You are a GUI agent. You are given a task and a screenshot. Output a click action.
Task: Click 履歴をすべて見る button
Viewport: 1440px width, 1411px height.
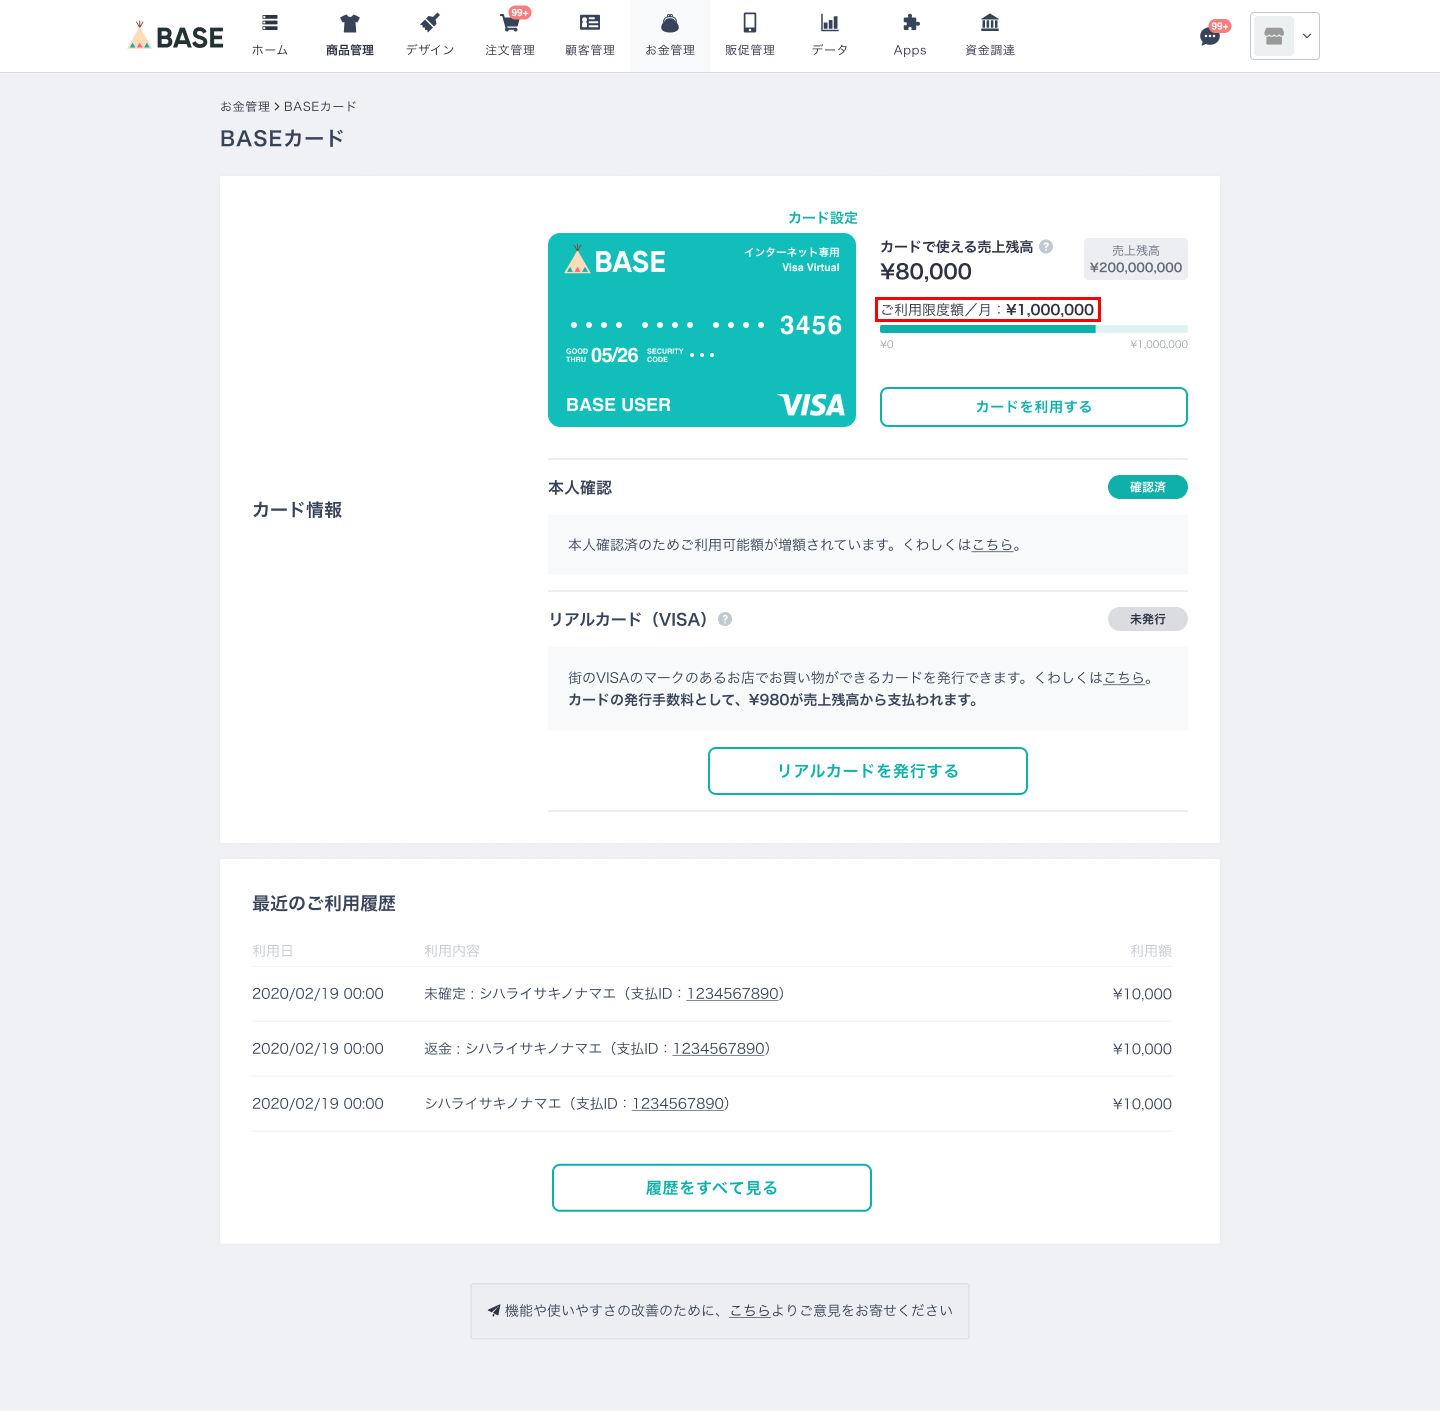[712, 1188]
